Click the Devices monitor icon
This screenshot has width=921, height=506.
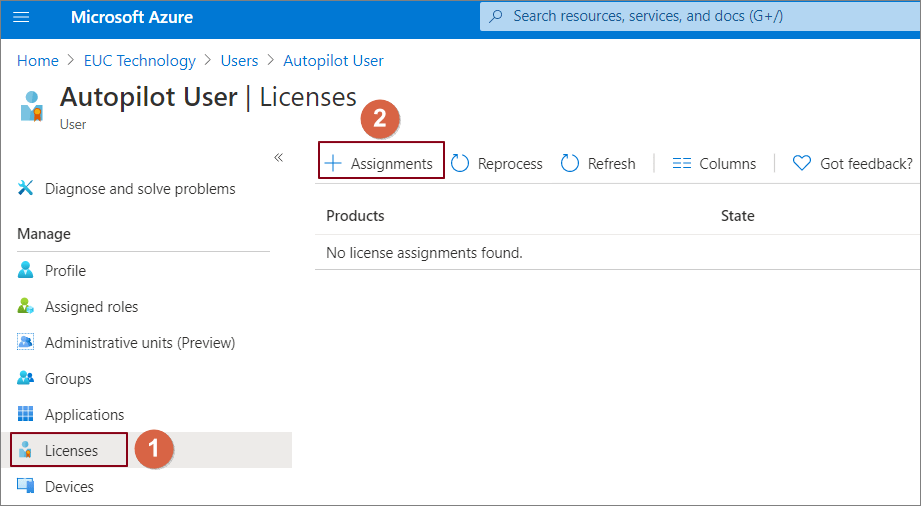pos(25,487)
